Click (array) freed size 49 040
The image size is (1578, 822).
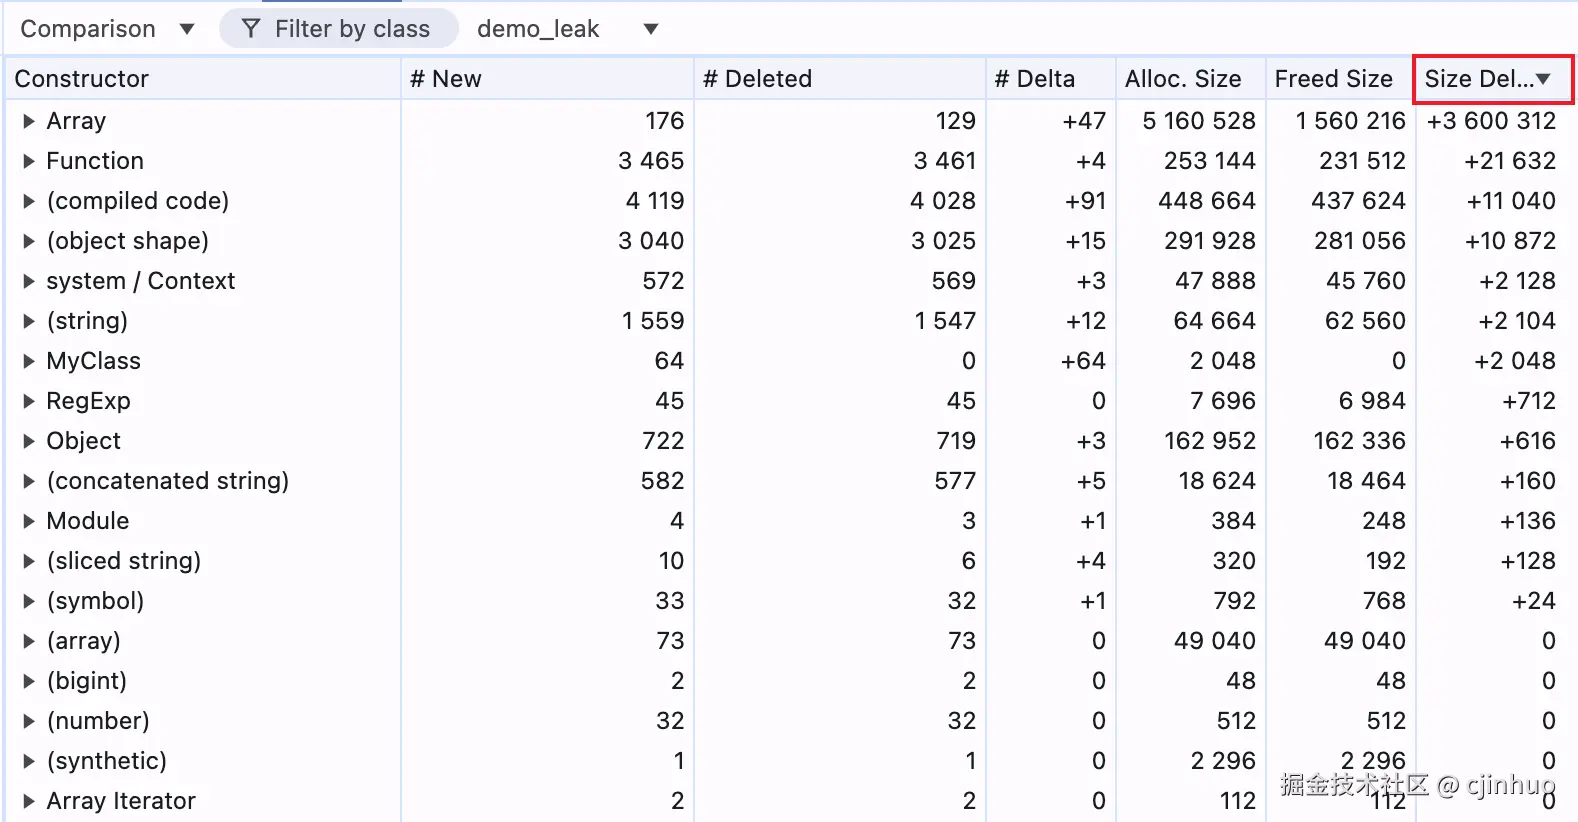point(1365,641)
